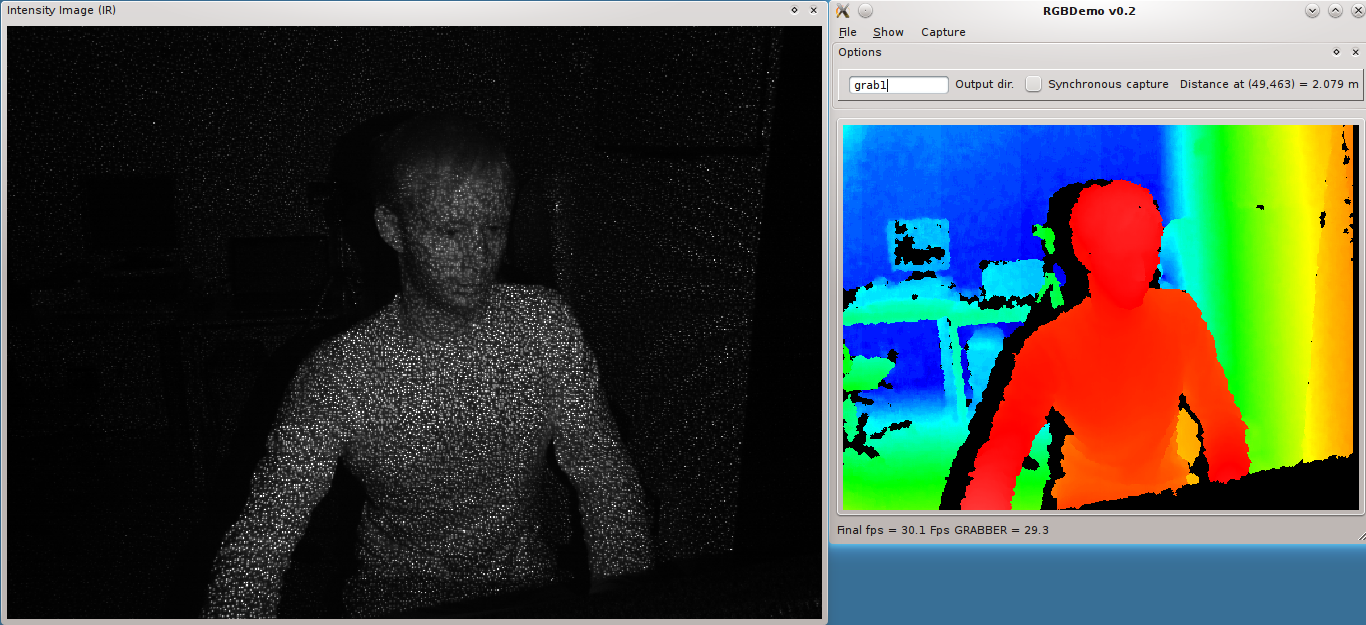
Task: Float the Options panel with its diamond icon
Action: pos(1336,52)
